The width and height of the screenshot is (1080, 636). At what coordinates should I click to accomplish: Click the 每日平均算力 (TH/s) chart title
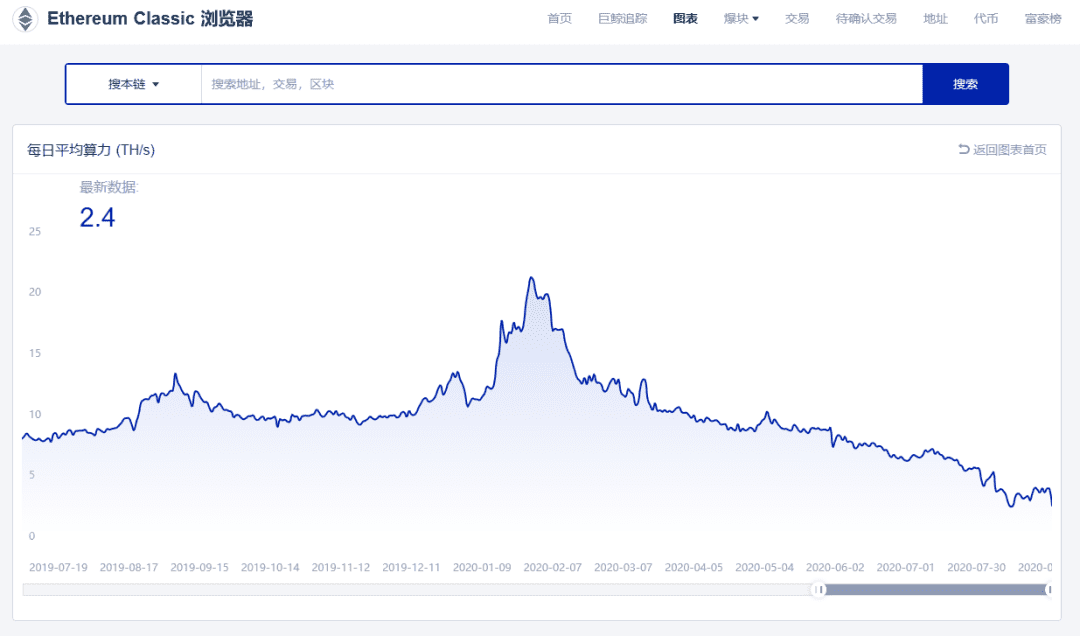(x=91, y=150)
